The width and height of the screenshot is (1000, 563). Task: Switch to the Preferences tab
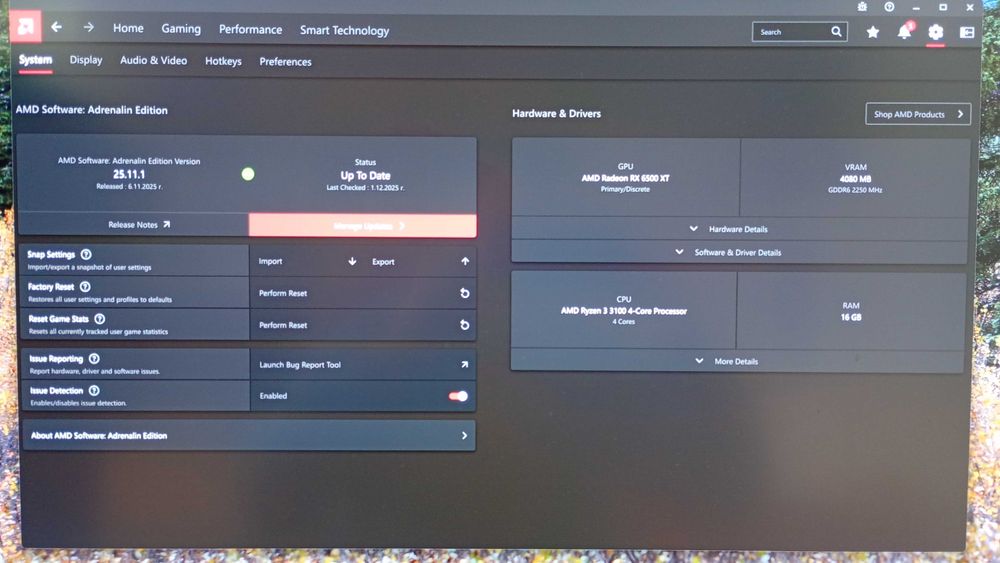pyautogui.click(x=285, y=62)
